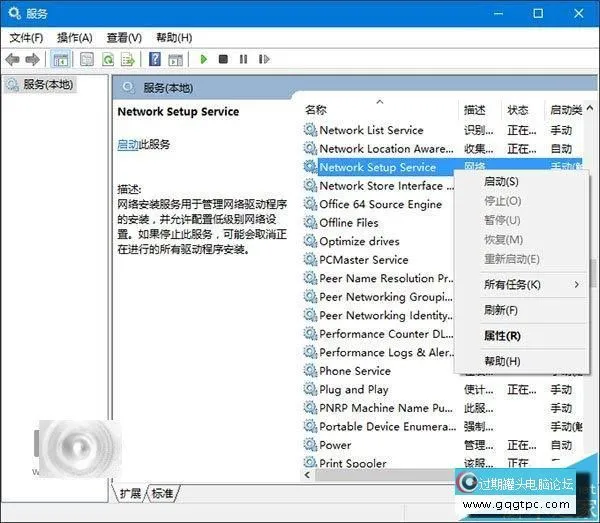Toggle the console tree pane icon
This screenshot has height=523, width=600.
pyautogui.click(x=61, y=60)
